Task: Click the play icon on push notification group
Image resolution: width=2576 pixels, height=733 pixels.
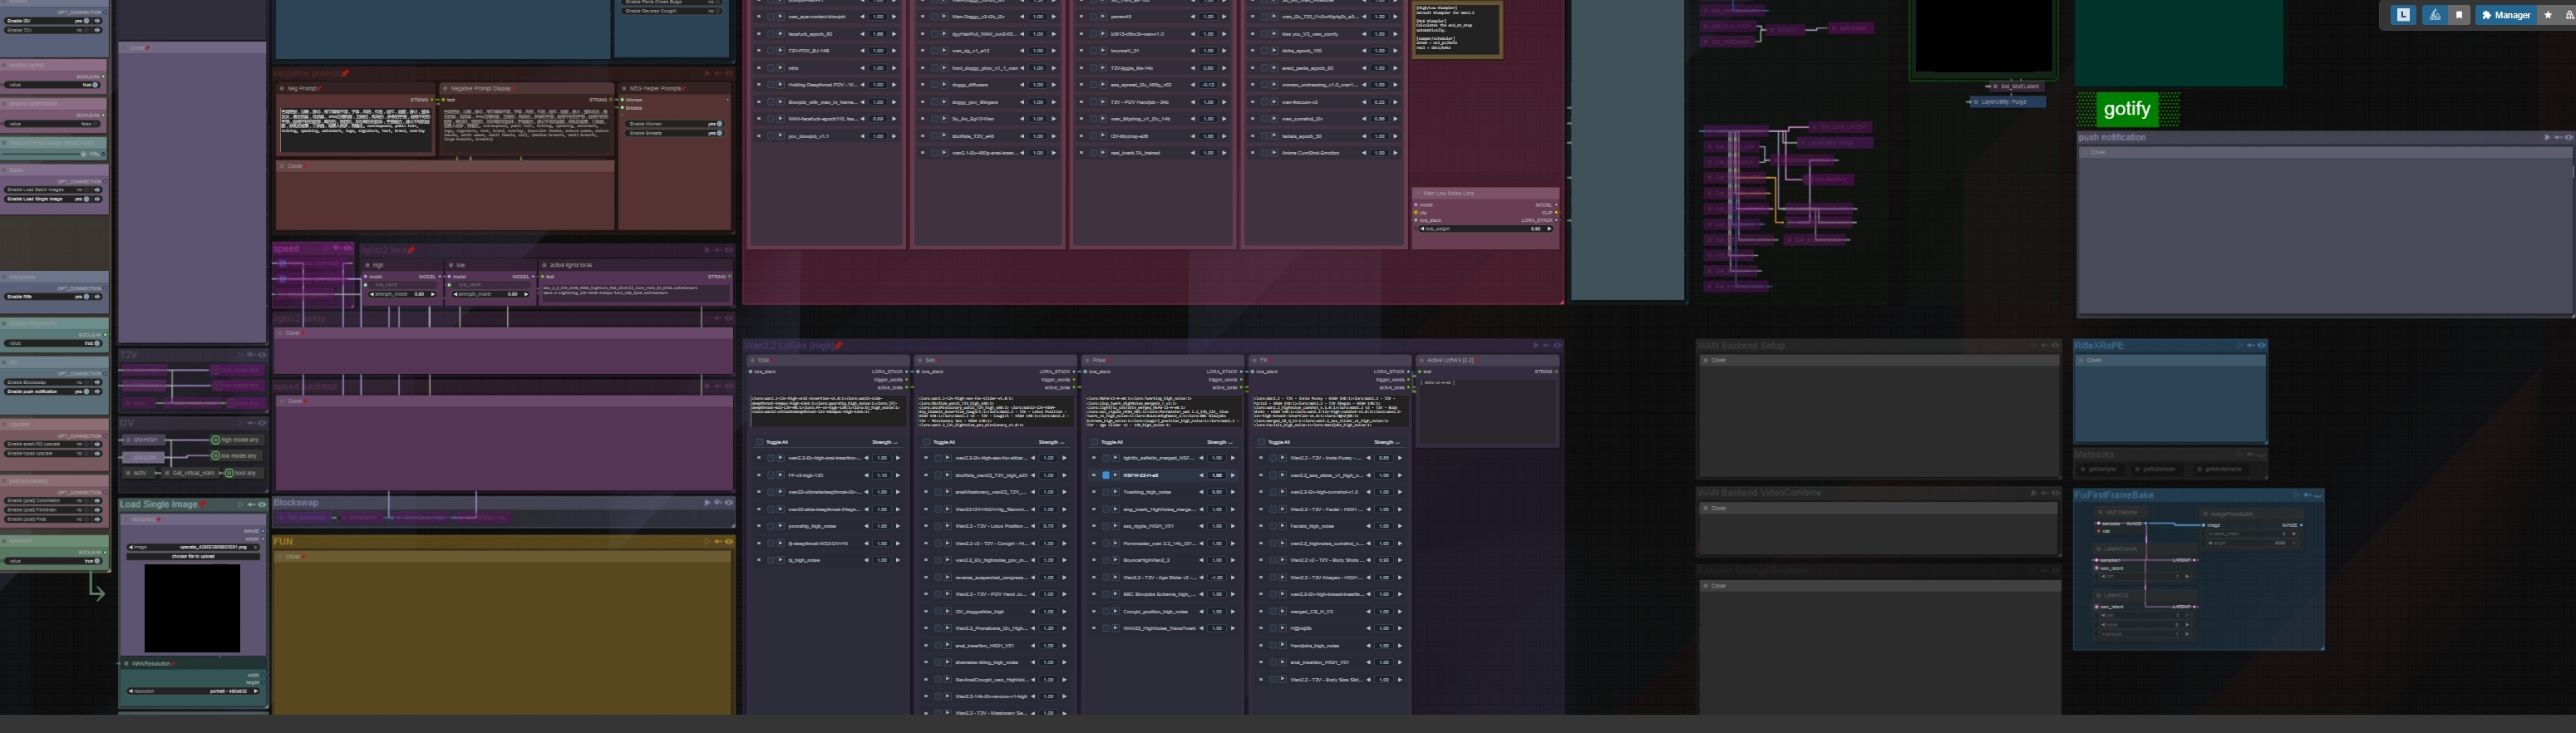Action: pos(2546,138)
